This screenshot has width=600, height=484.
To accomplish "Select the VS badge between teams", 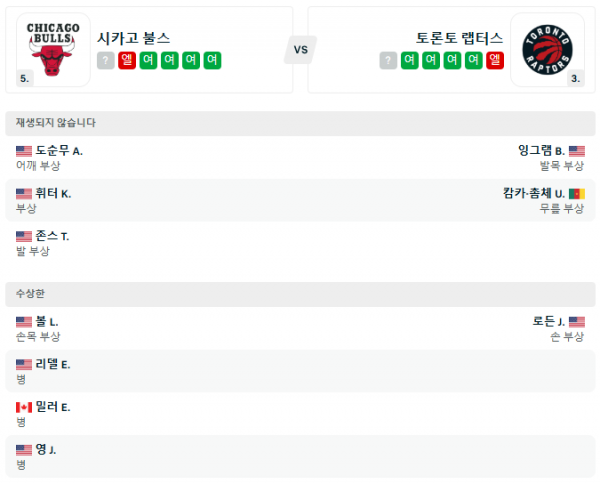I will [x=300, y=49].
